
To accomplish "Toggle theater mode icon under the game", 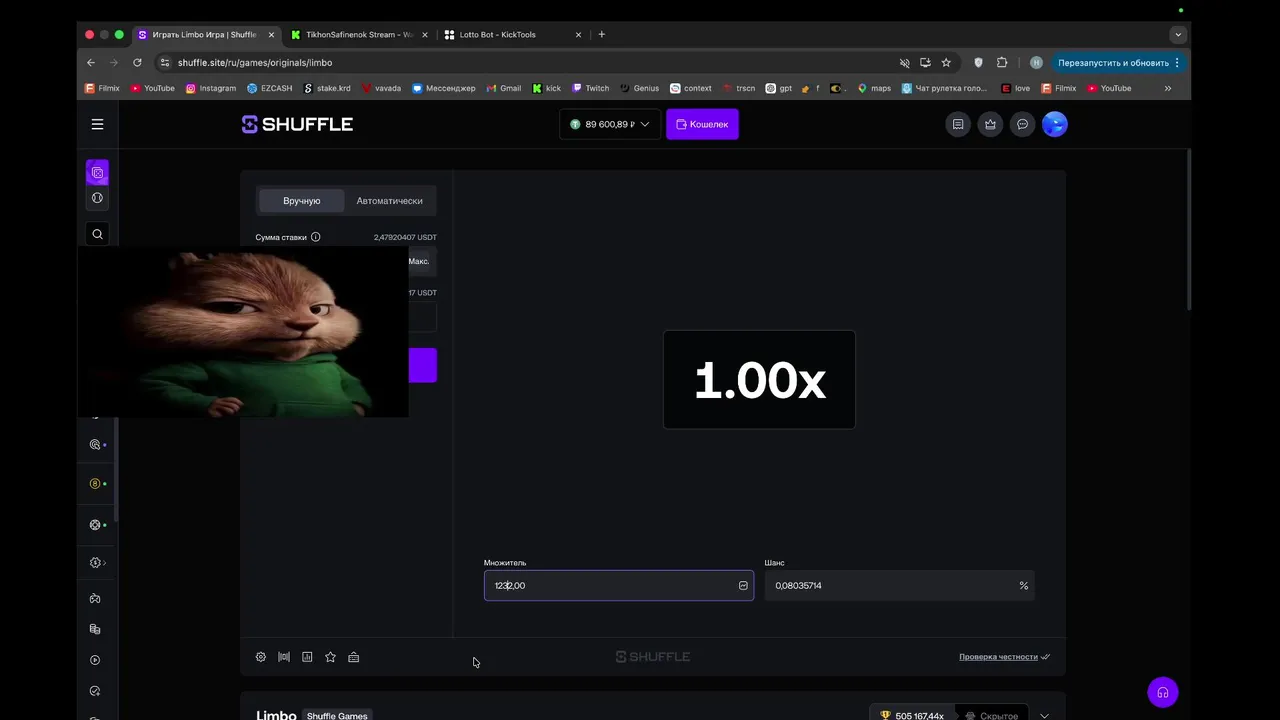I will pos(284,657).
